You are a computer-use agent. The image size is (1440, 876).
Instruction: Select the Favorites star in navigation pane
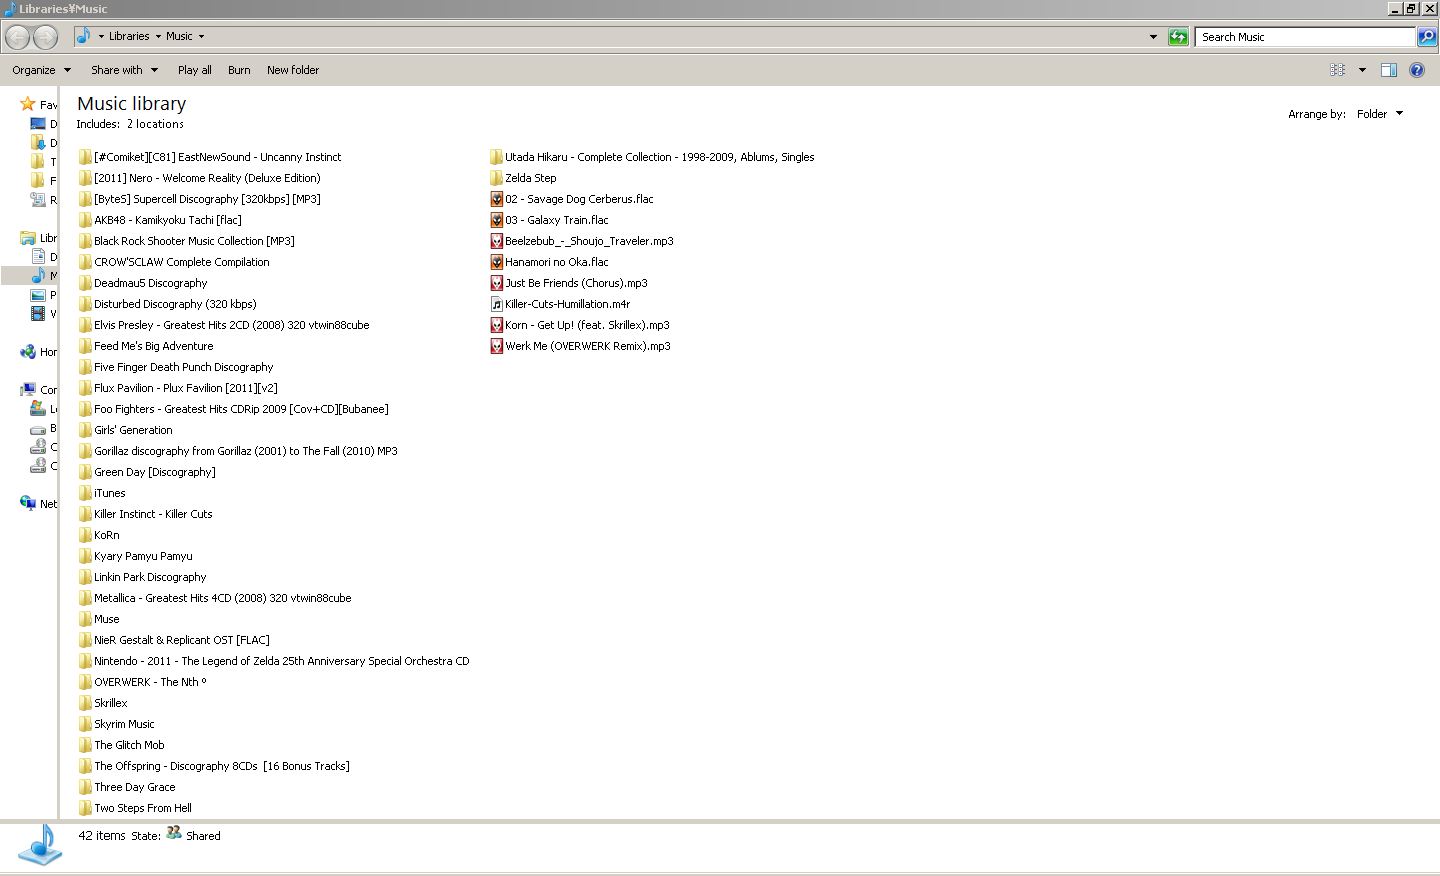[28, 104]
